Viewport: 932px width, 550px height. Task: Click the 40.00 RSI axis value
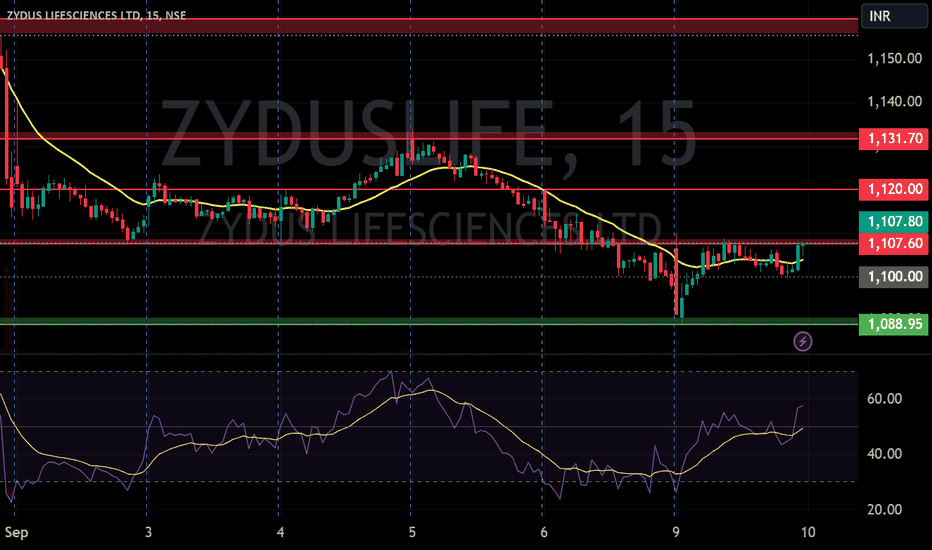pos(884,454)
